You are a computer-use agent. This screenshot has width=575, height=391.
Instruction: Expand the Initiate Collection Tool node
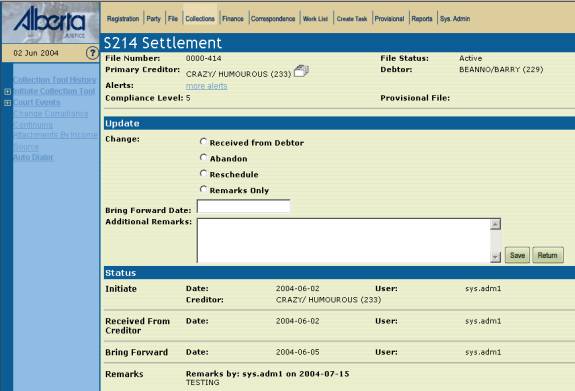(7, 92)
